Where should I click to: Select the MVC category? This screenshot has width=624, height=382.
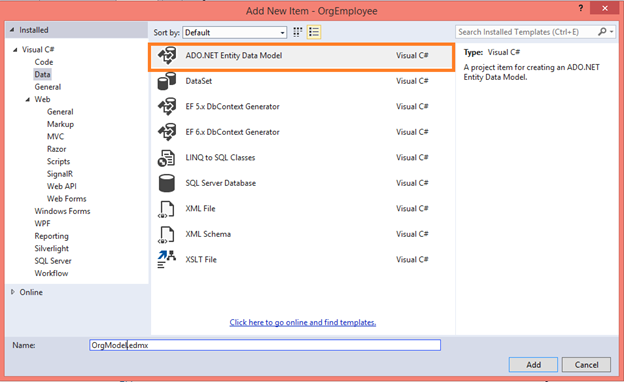point(55,136)
